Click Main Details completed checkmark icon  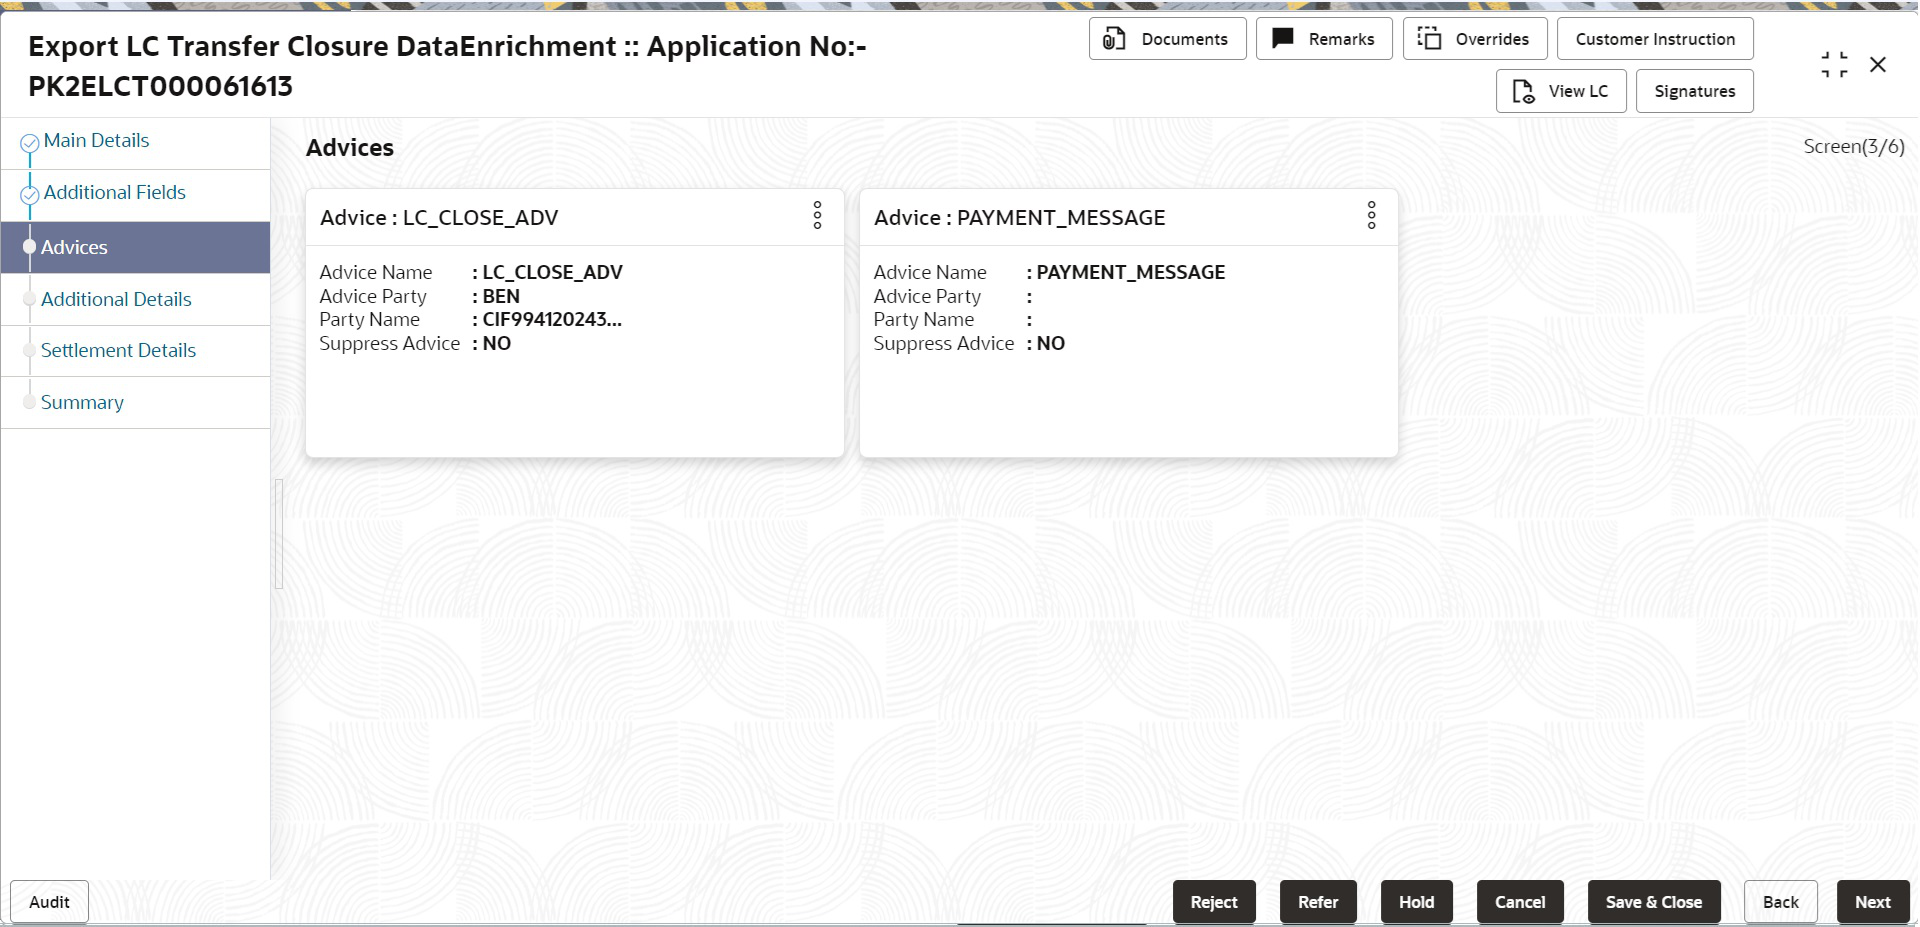click(x=30, y=143)
